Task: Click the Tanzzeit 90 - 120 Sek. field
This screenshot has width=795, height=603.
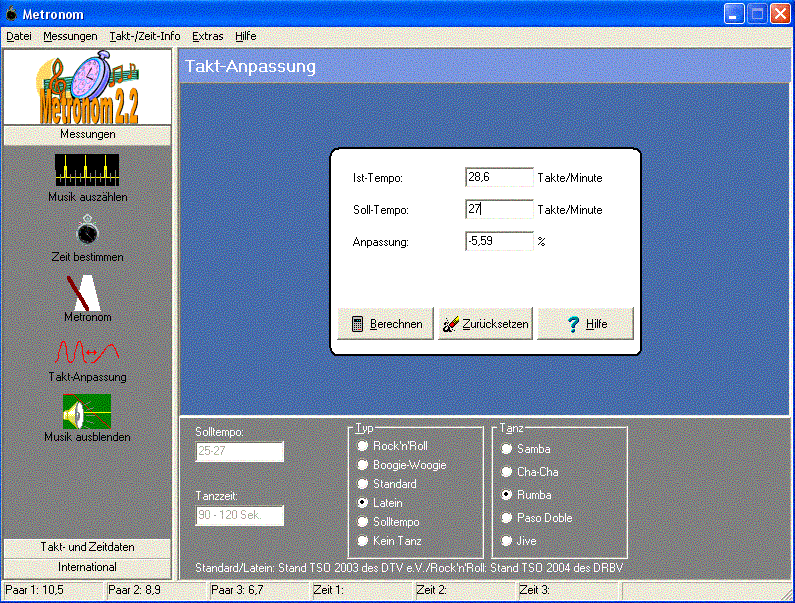Action: 239,515
